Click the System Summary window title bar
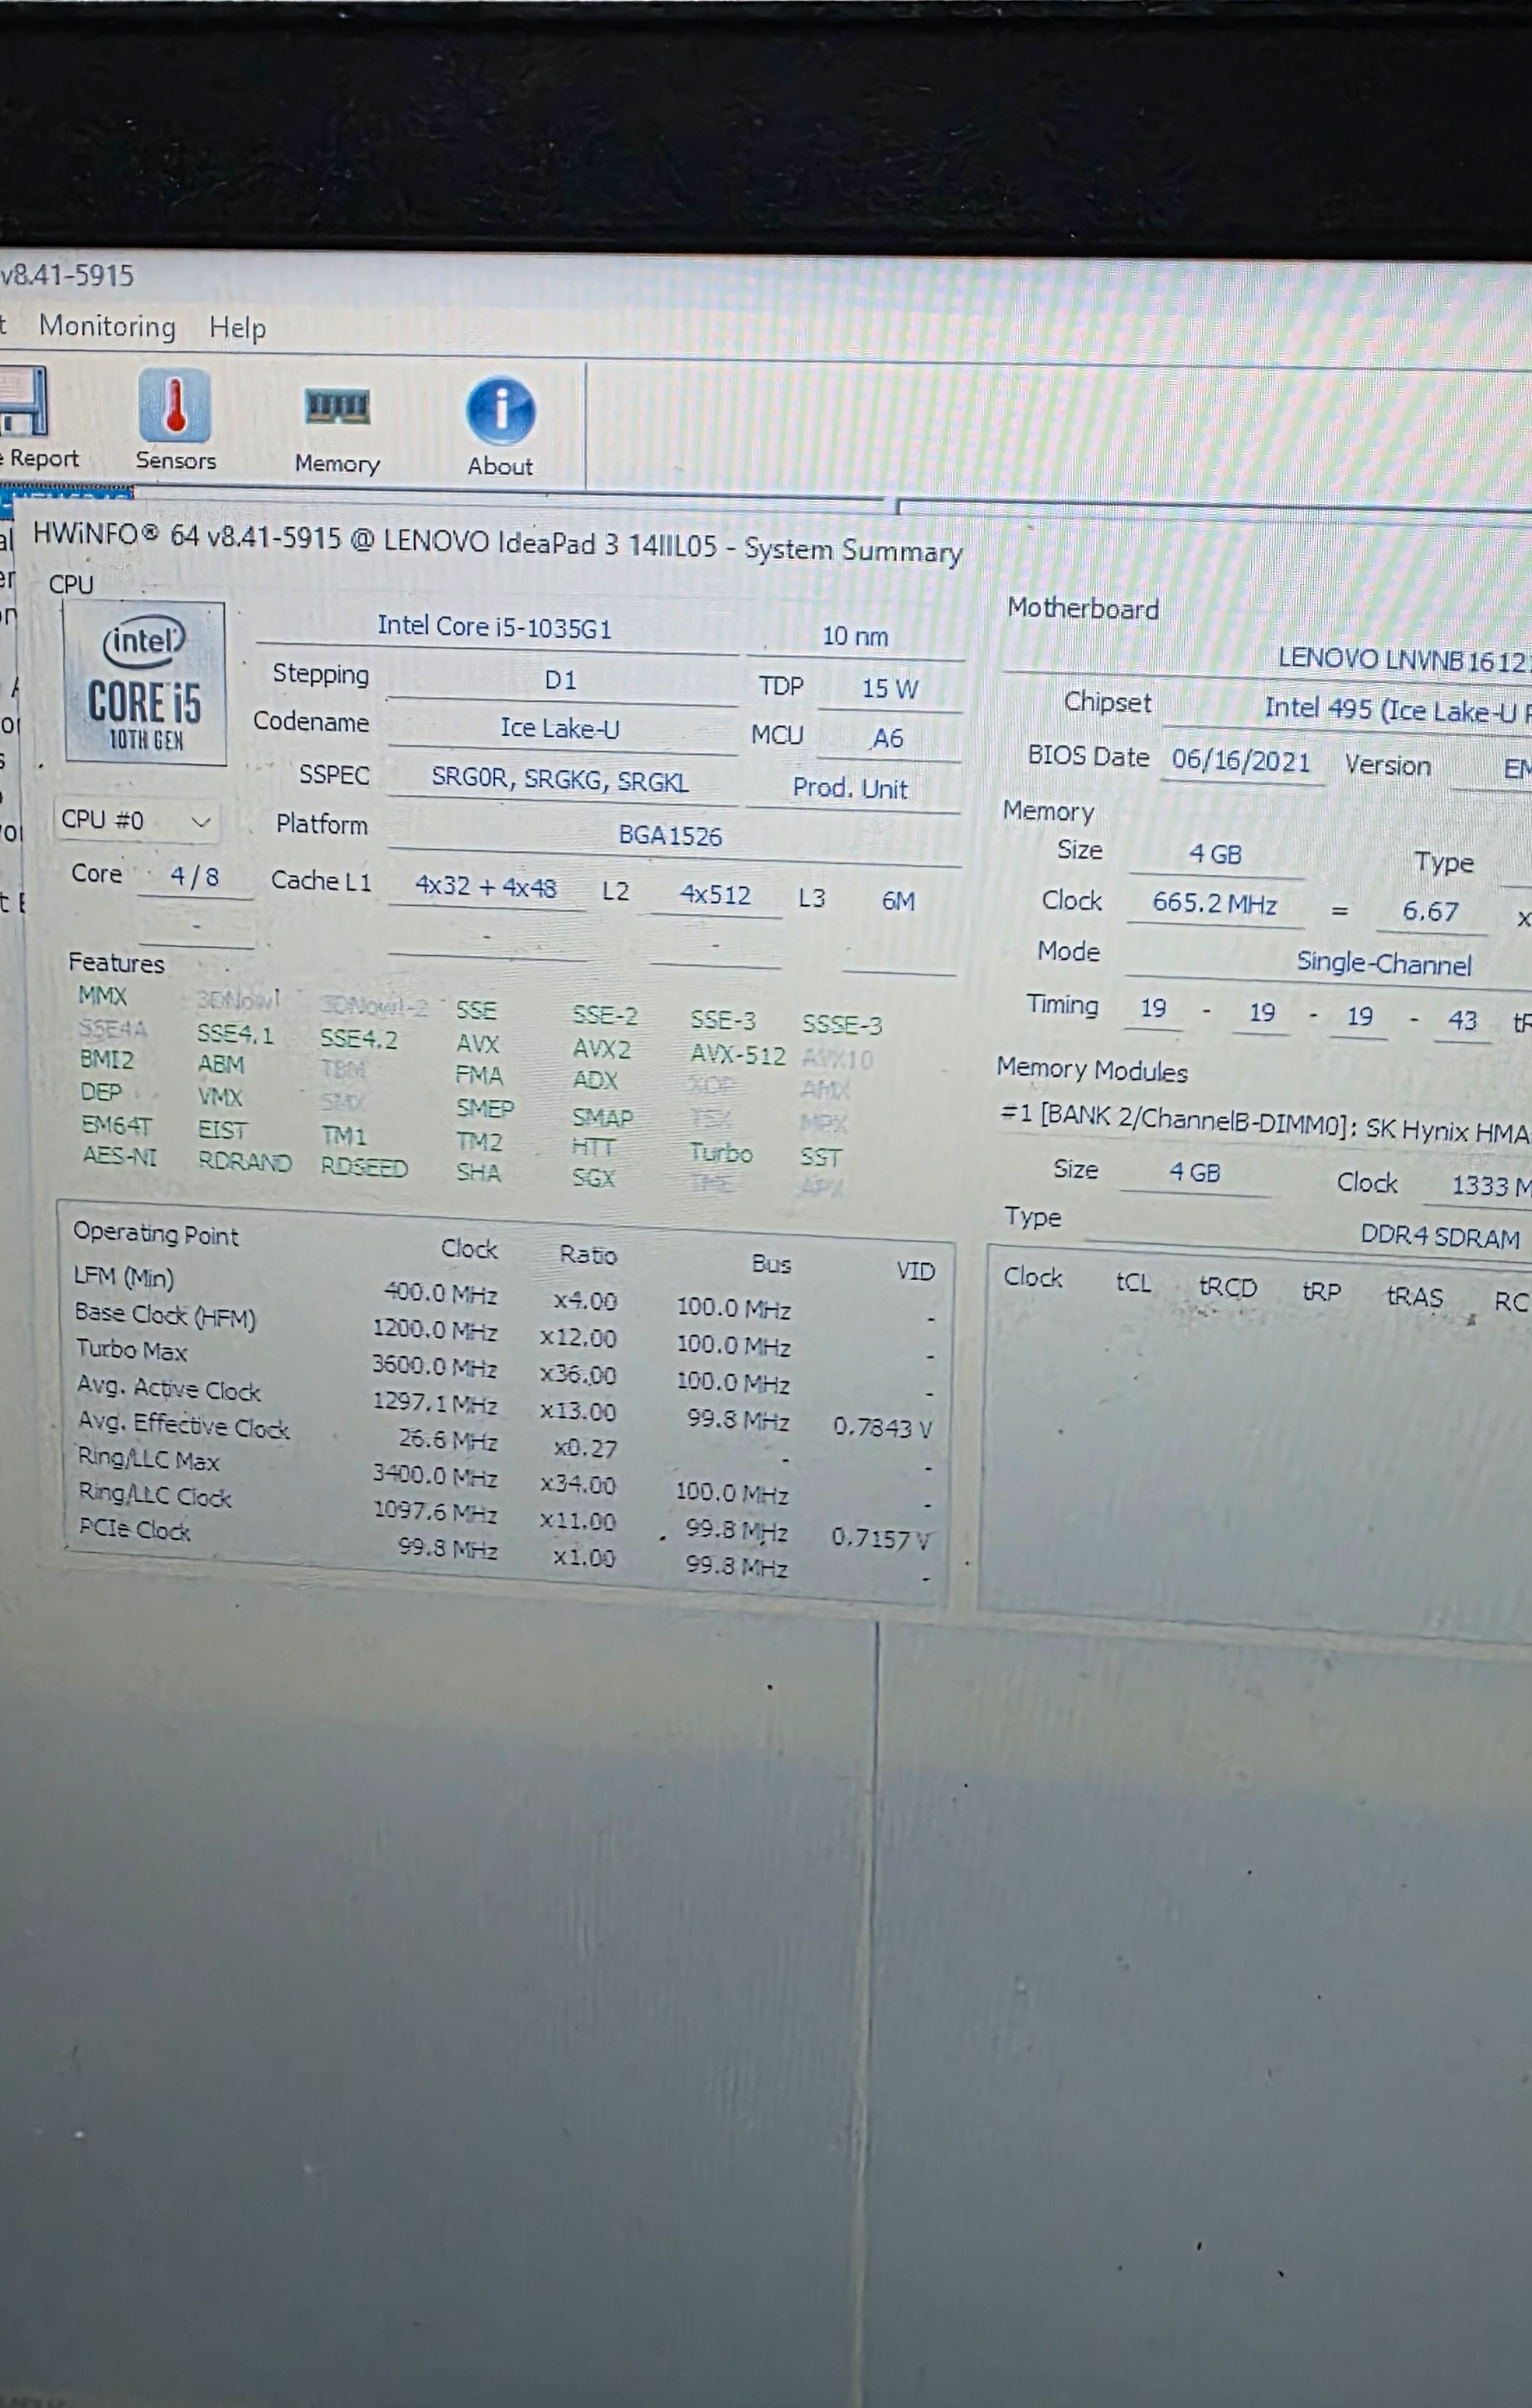Image resolution: width=1532 pixels, height=2408 pixels. (x=497, y=542)
